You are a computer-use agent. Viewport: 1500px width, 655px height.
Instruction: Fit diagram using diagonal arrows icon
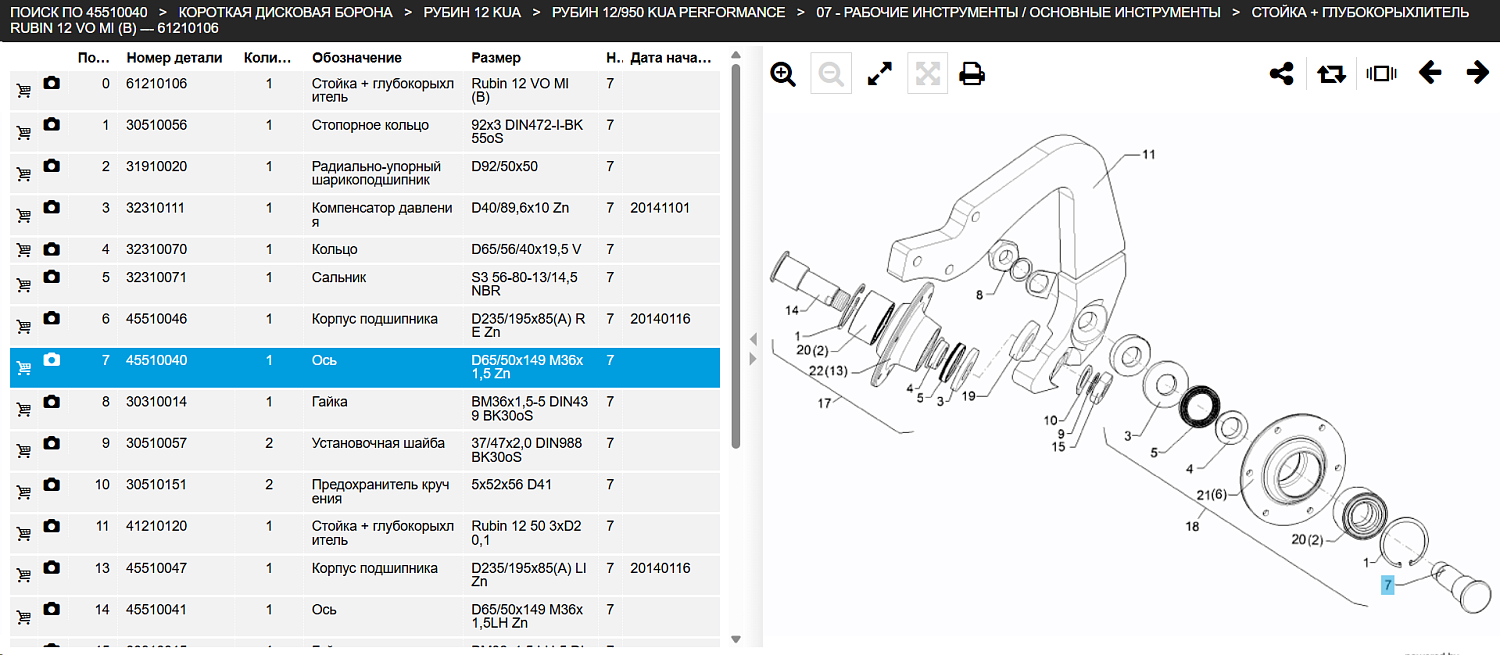pos(879,74)
